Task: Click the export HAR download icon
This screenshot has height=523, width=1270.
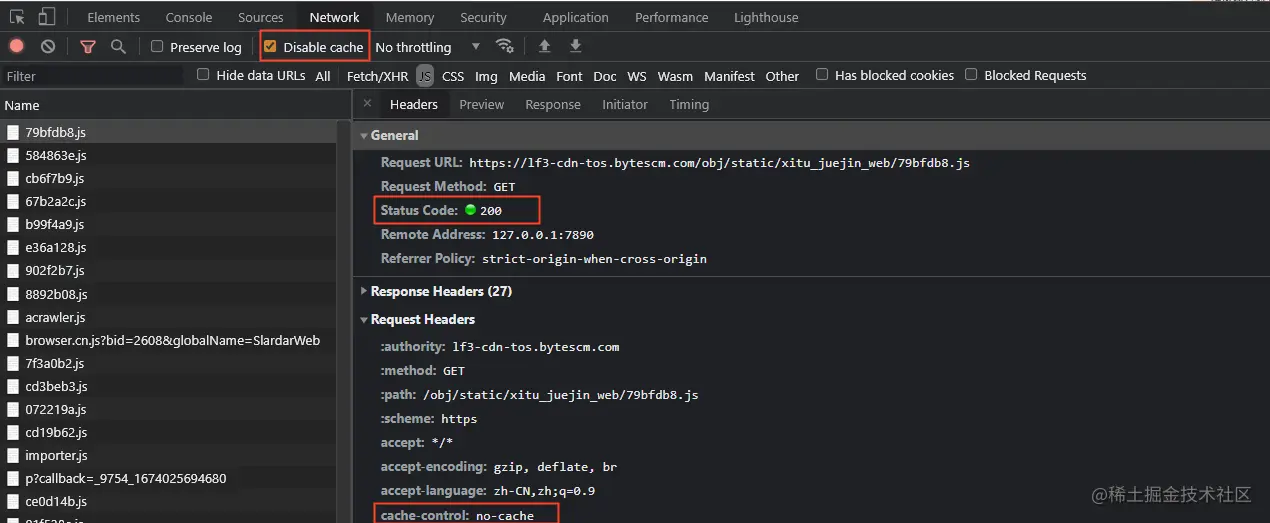Action: (575, 46)
